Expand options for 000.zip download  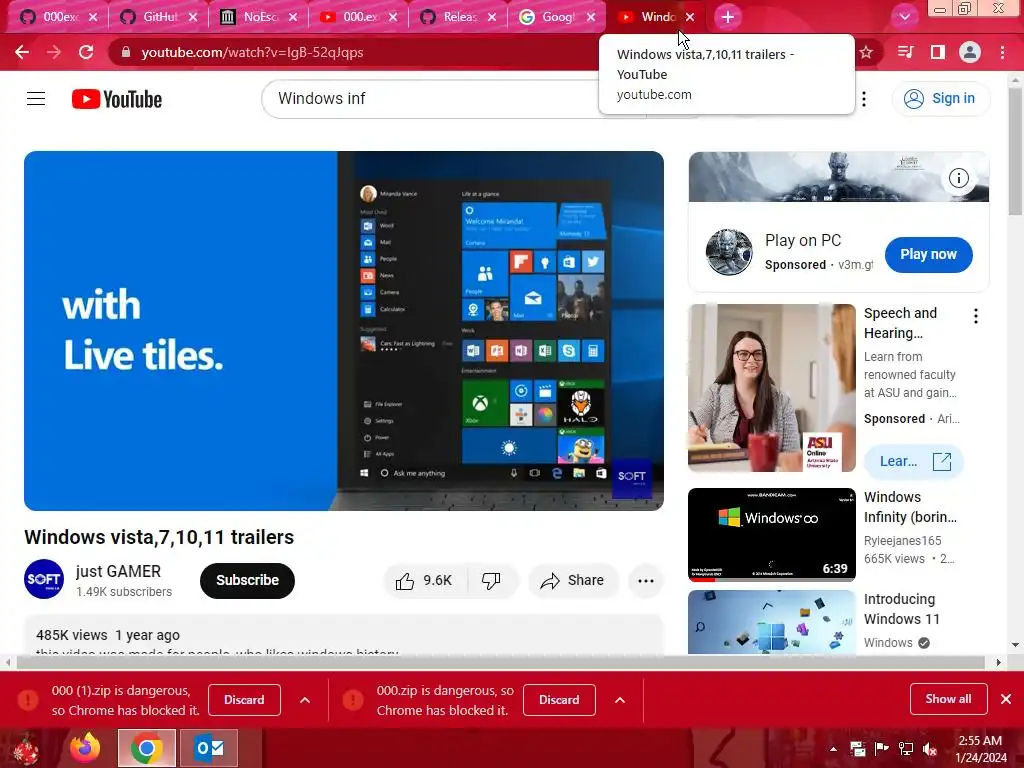tap(620, 700)
